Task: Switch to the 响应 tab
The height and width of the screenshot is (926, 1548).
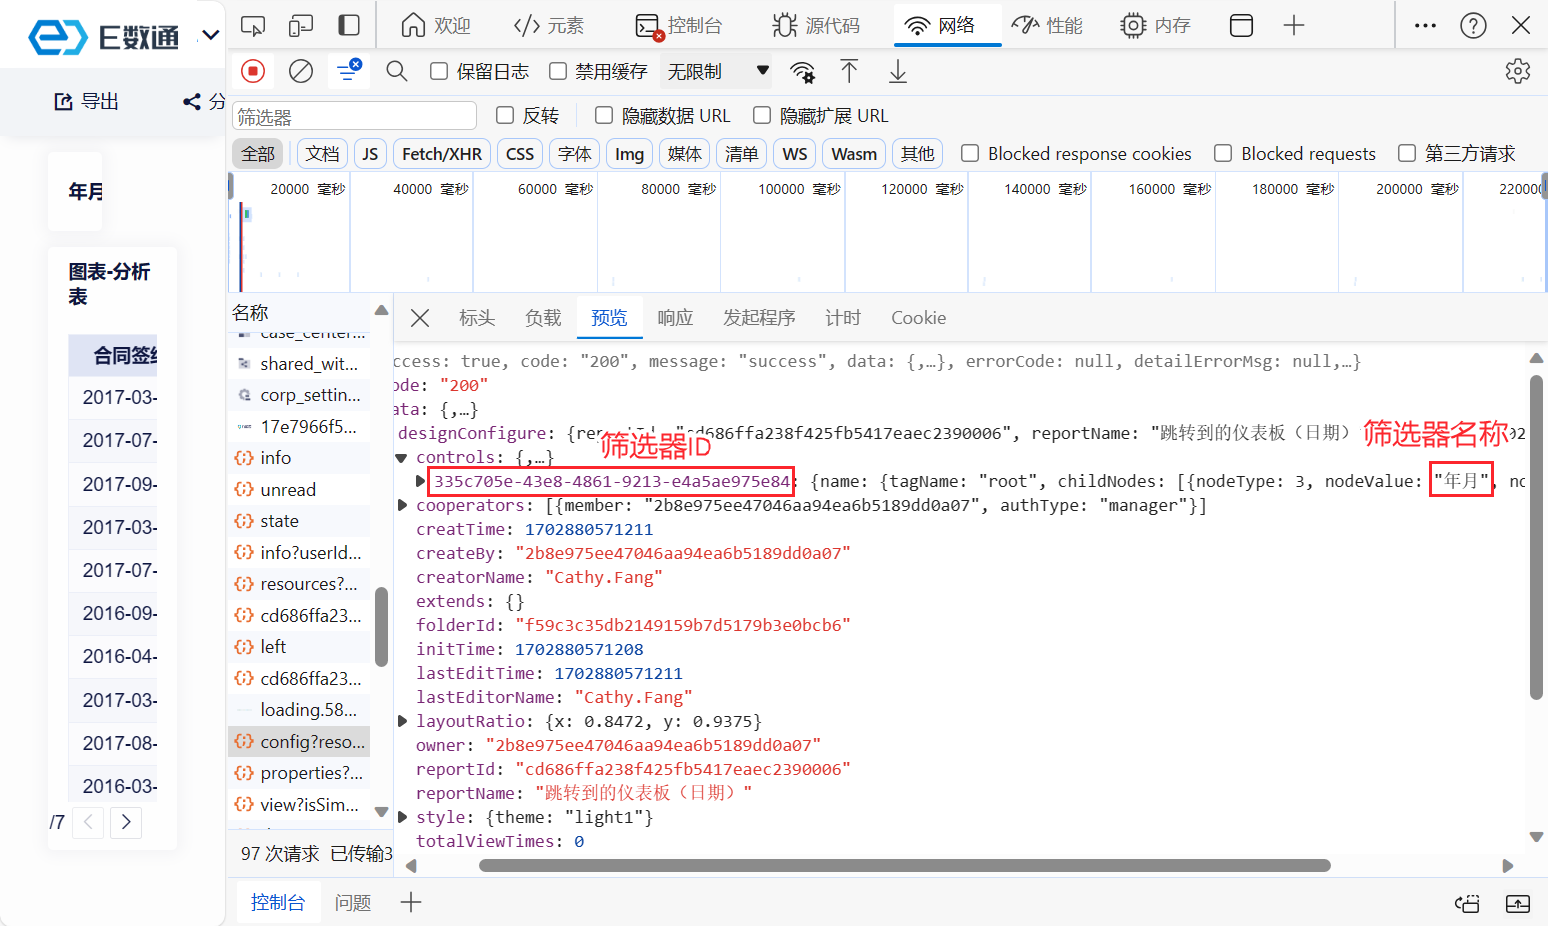Action: click(x=675, y=318)
